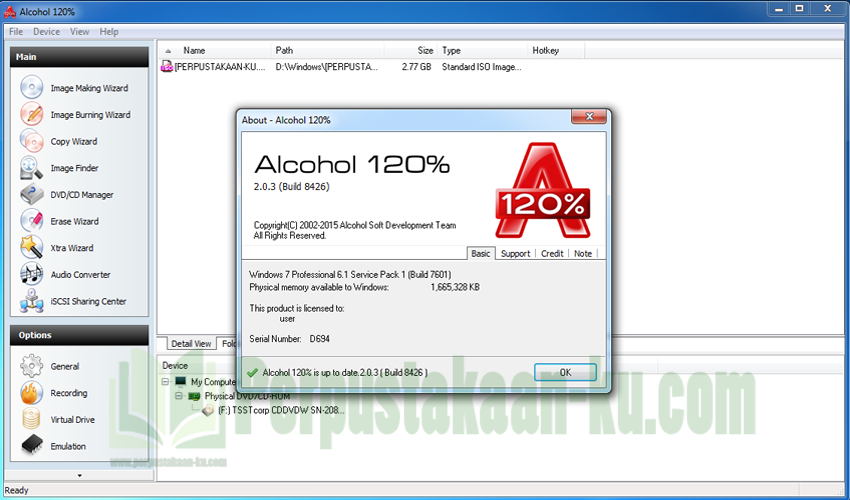This screenshot has height=500, width=850.
Task: Switch to the Note tab
Action: click(x=583, y=253)
